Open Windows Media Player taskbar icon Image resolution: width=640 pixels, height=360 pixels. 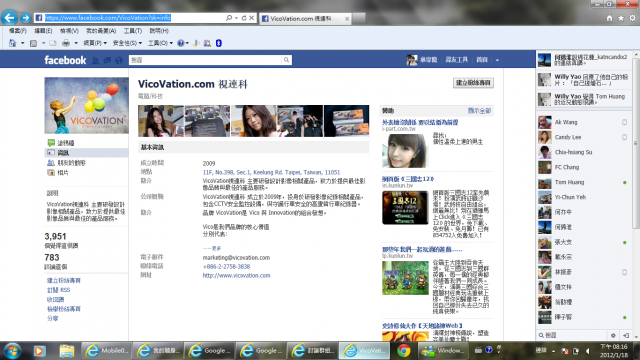pyautogui.click(x=40, y=351)
